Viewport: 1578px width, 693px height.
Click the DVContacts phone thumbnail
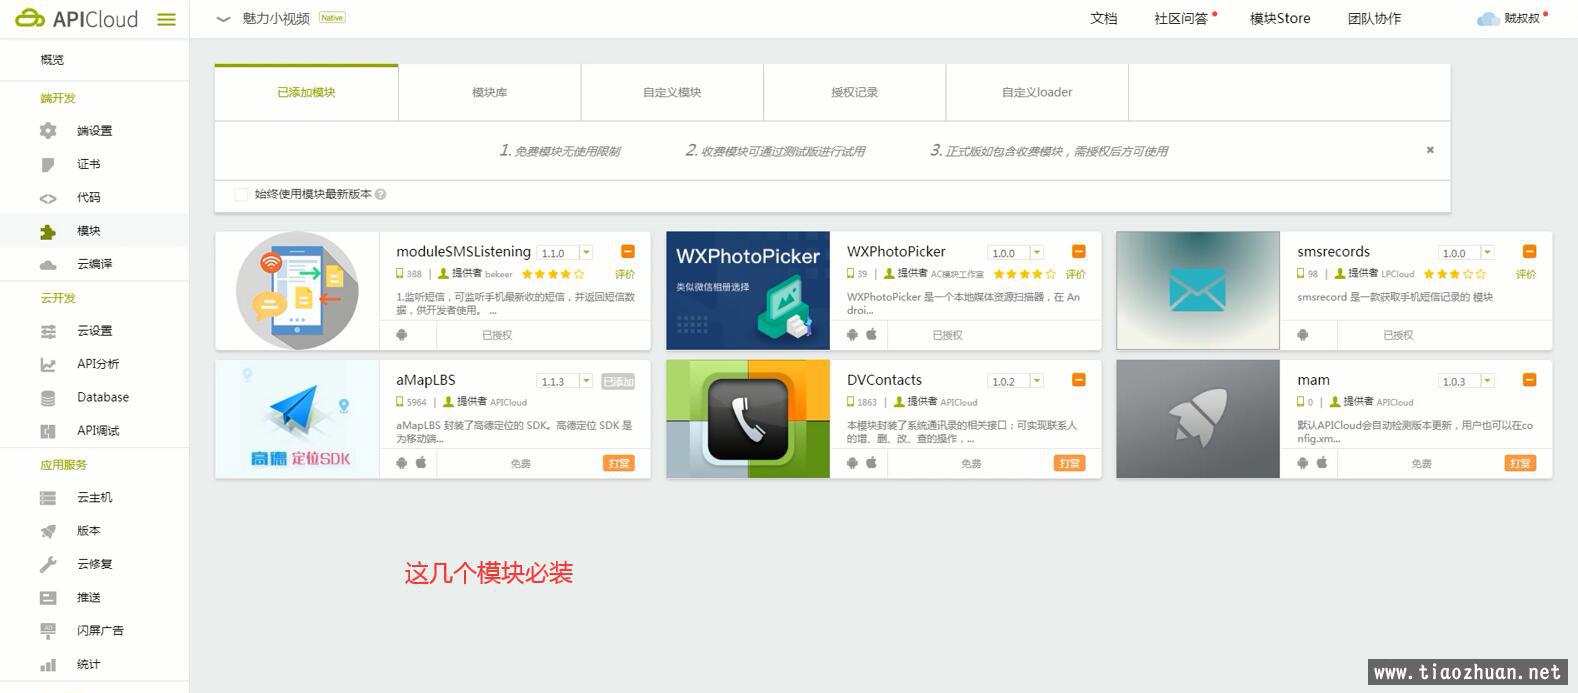(748, 419)
